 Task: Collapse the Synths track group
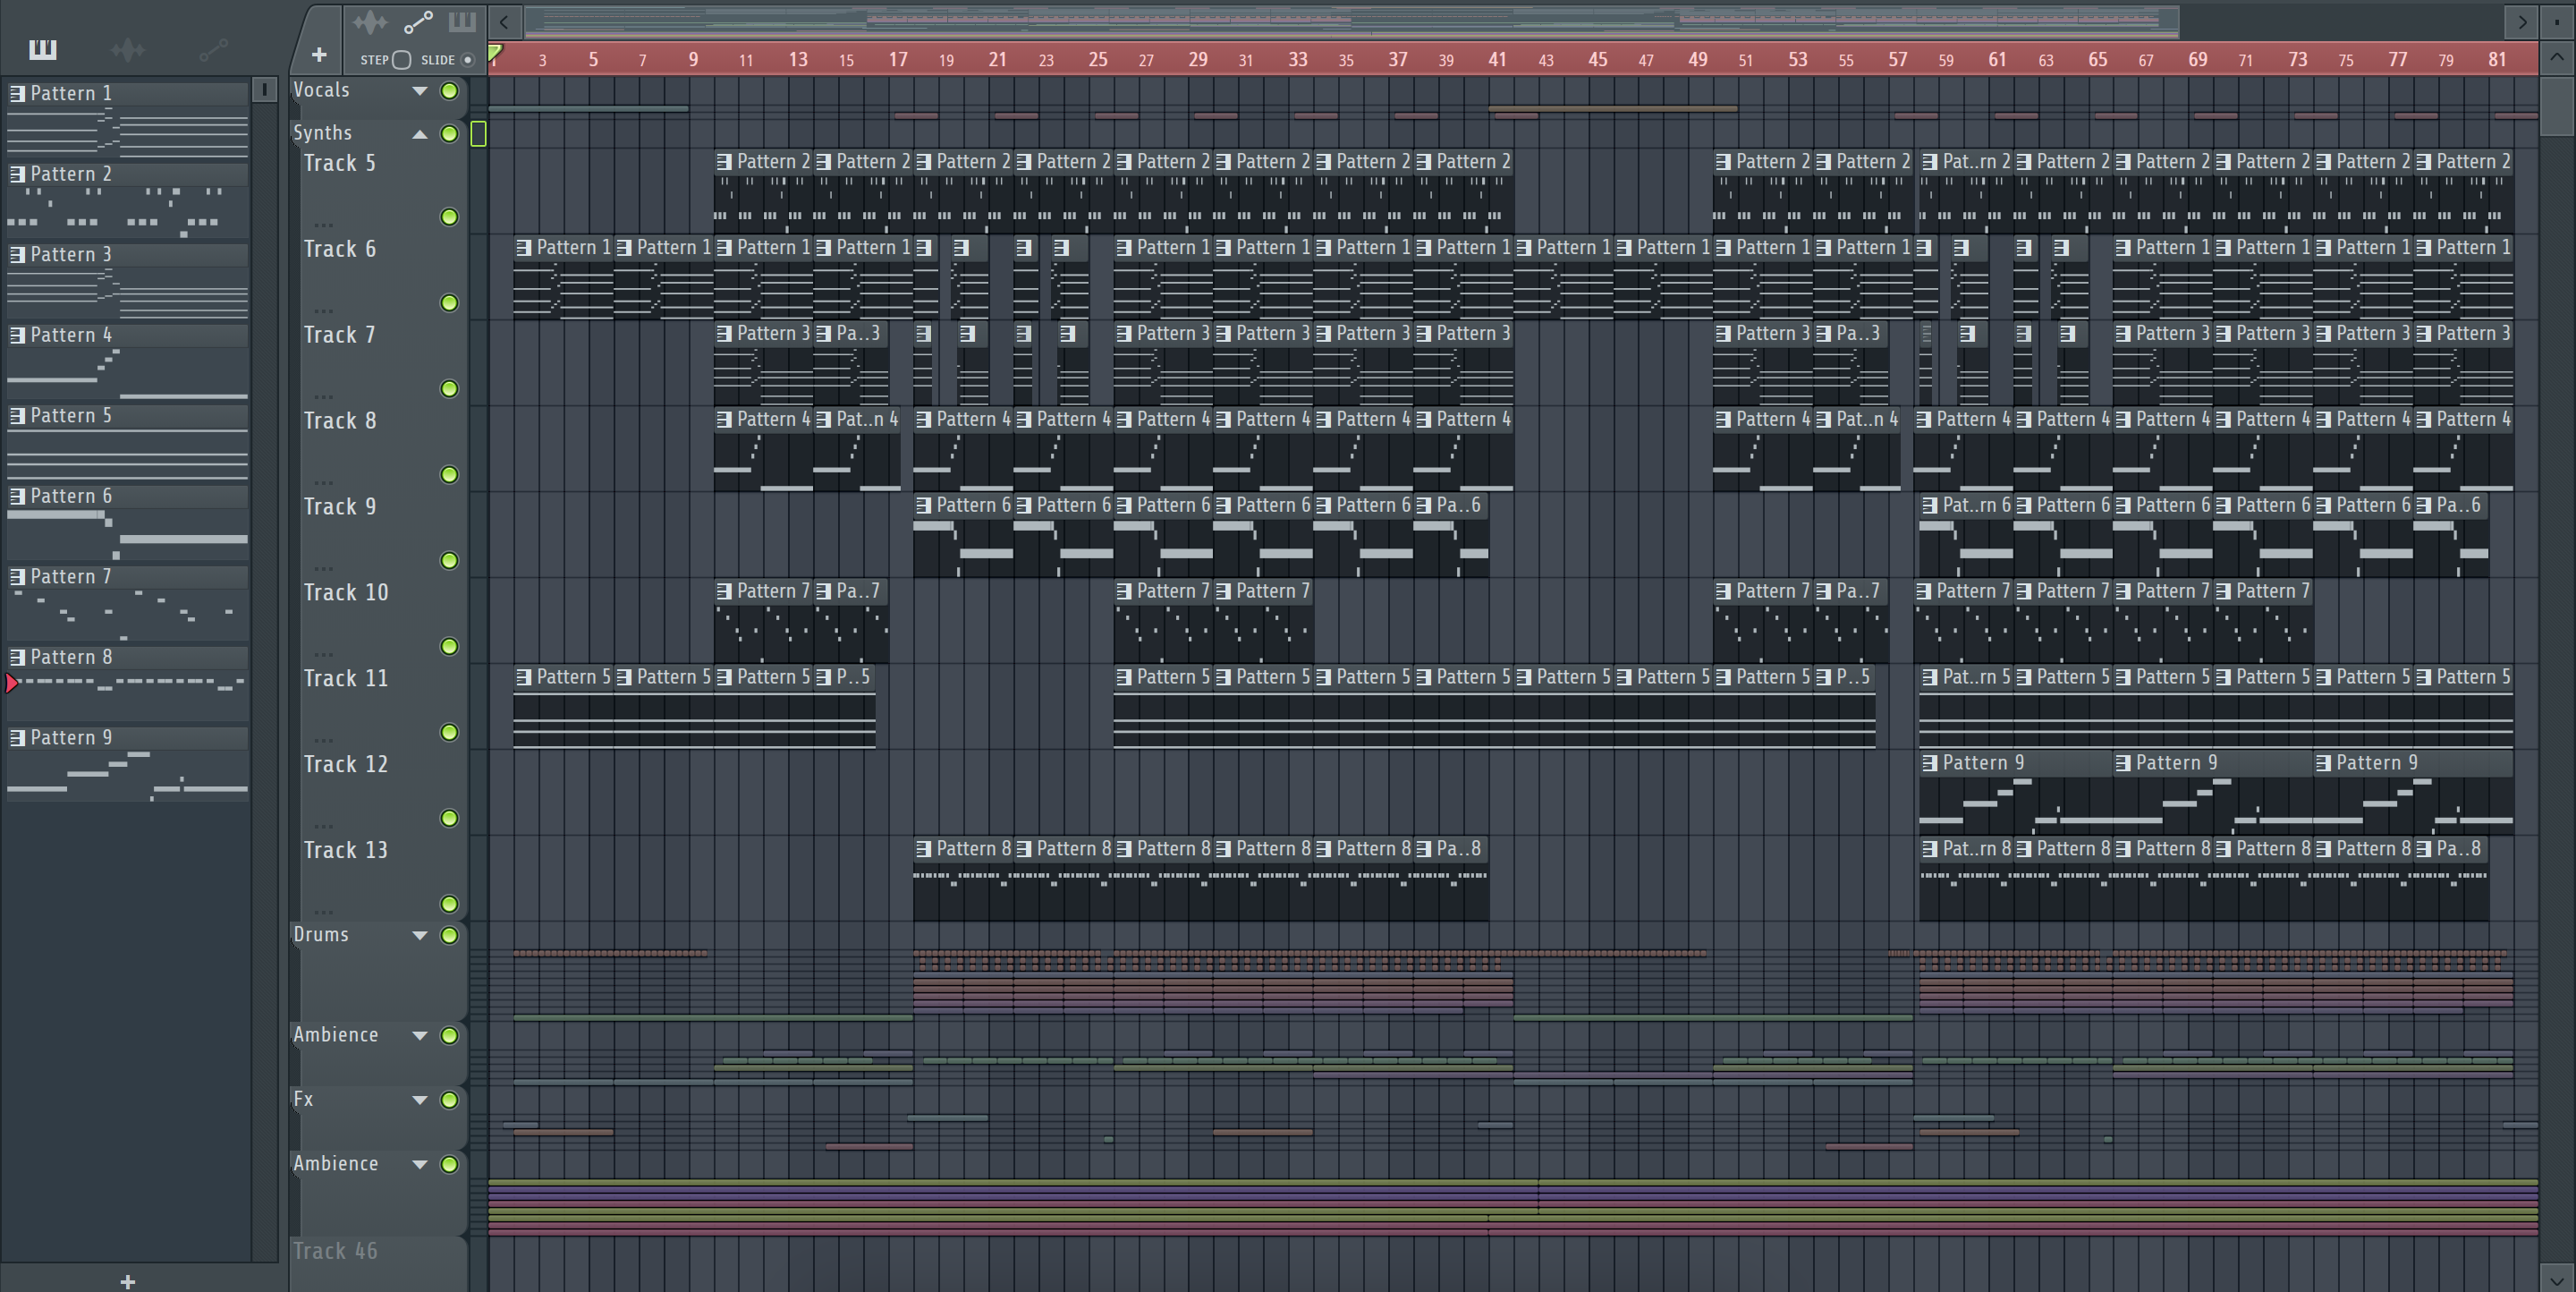click(x=420, y=134)
